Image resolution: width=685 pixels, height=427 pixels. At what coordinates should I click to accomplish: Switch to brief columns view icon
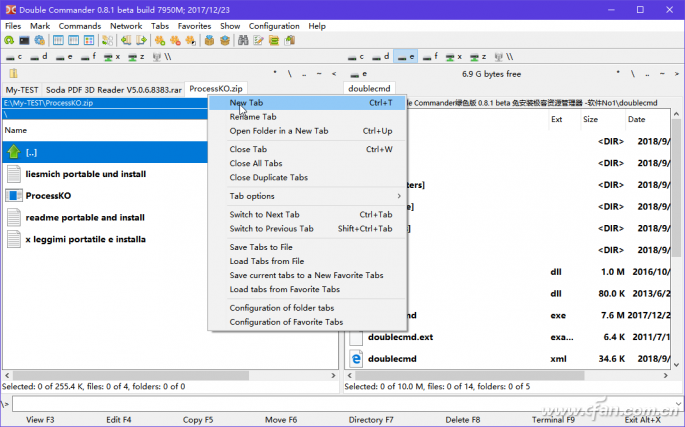(x=58, y=41)
